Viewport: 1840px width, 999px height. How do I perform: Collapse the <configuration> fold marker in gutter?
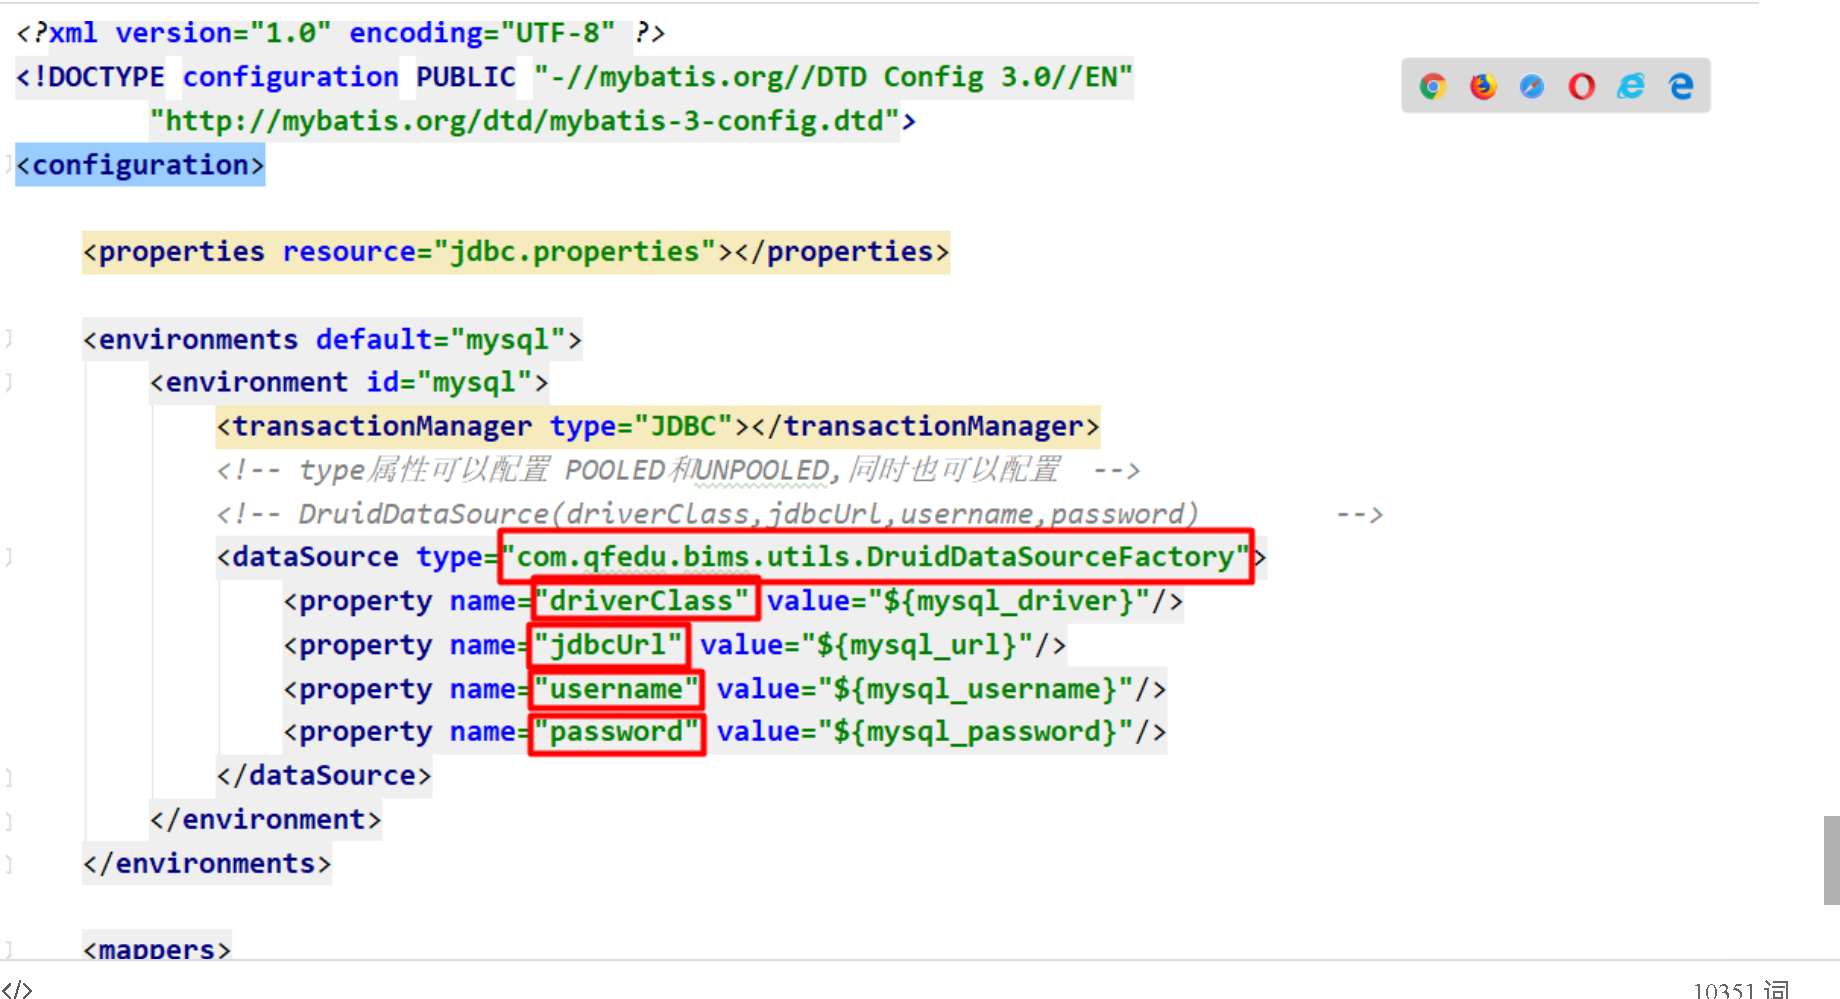tap(8, 165)
